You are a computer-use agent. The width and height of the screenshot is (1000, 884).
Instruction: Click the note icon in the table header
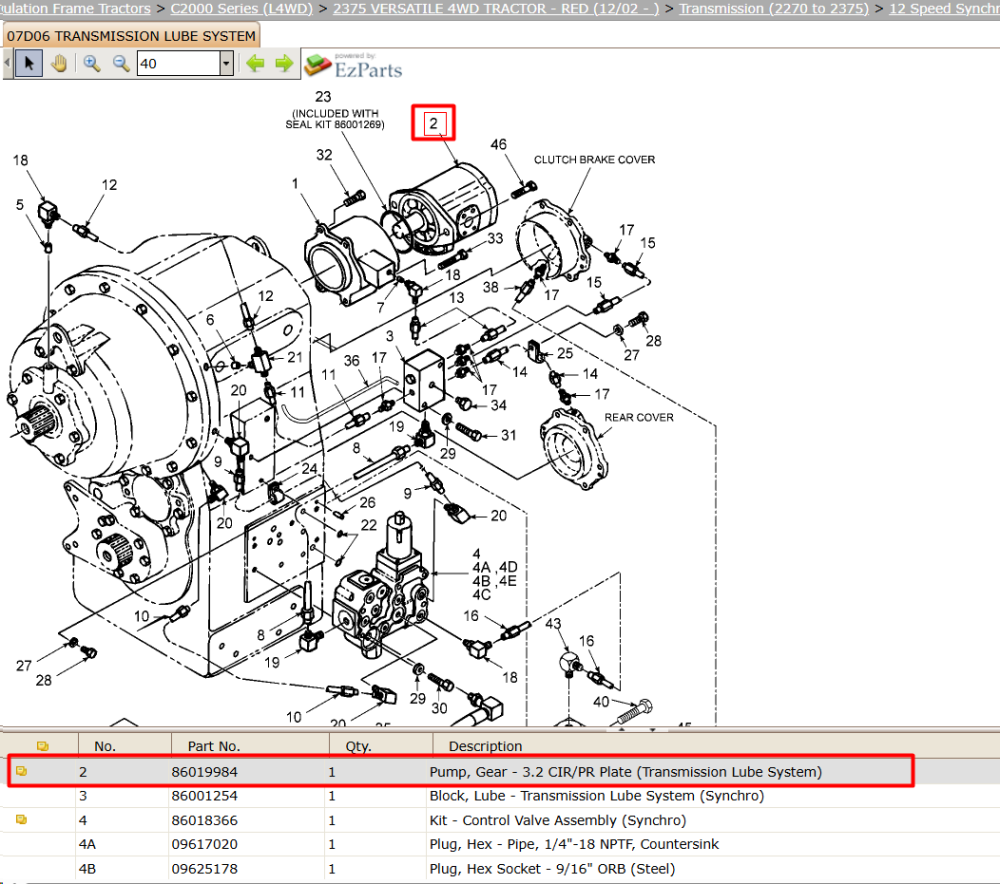pyautogui.click(x=42, y=746)
